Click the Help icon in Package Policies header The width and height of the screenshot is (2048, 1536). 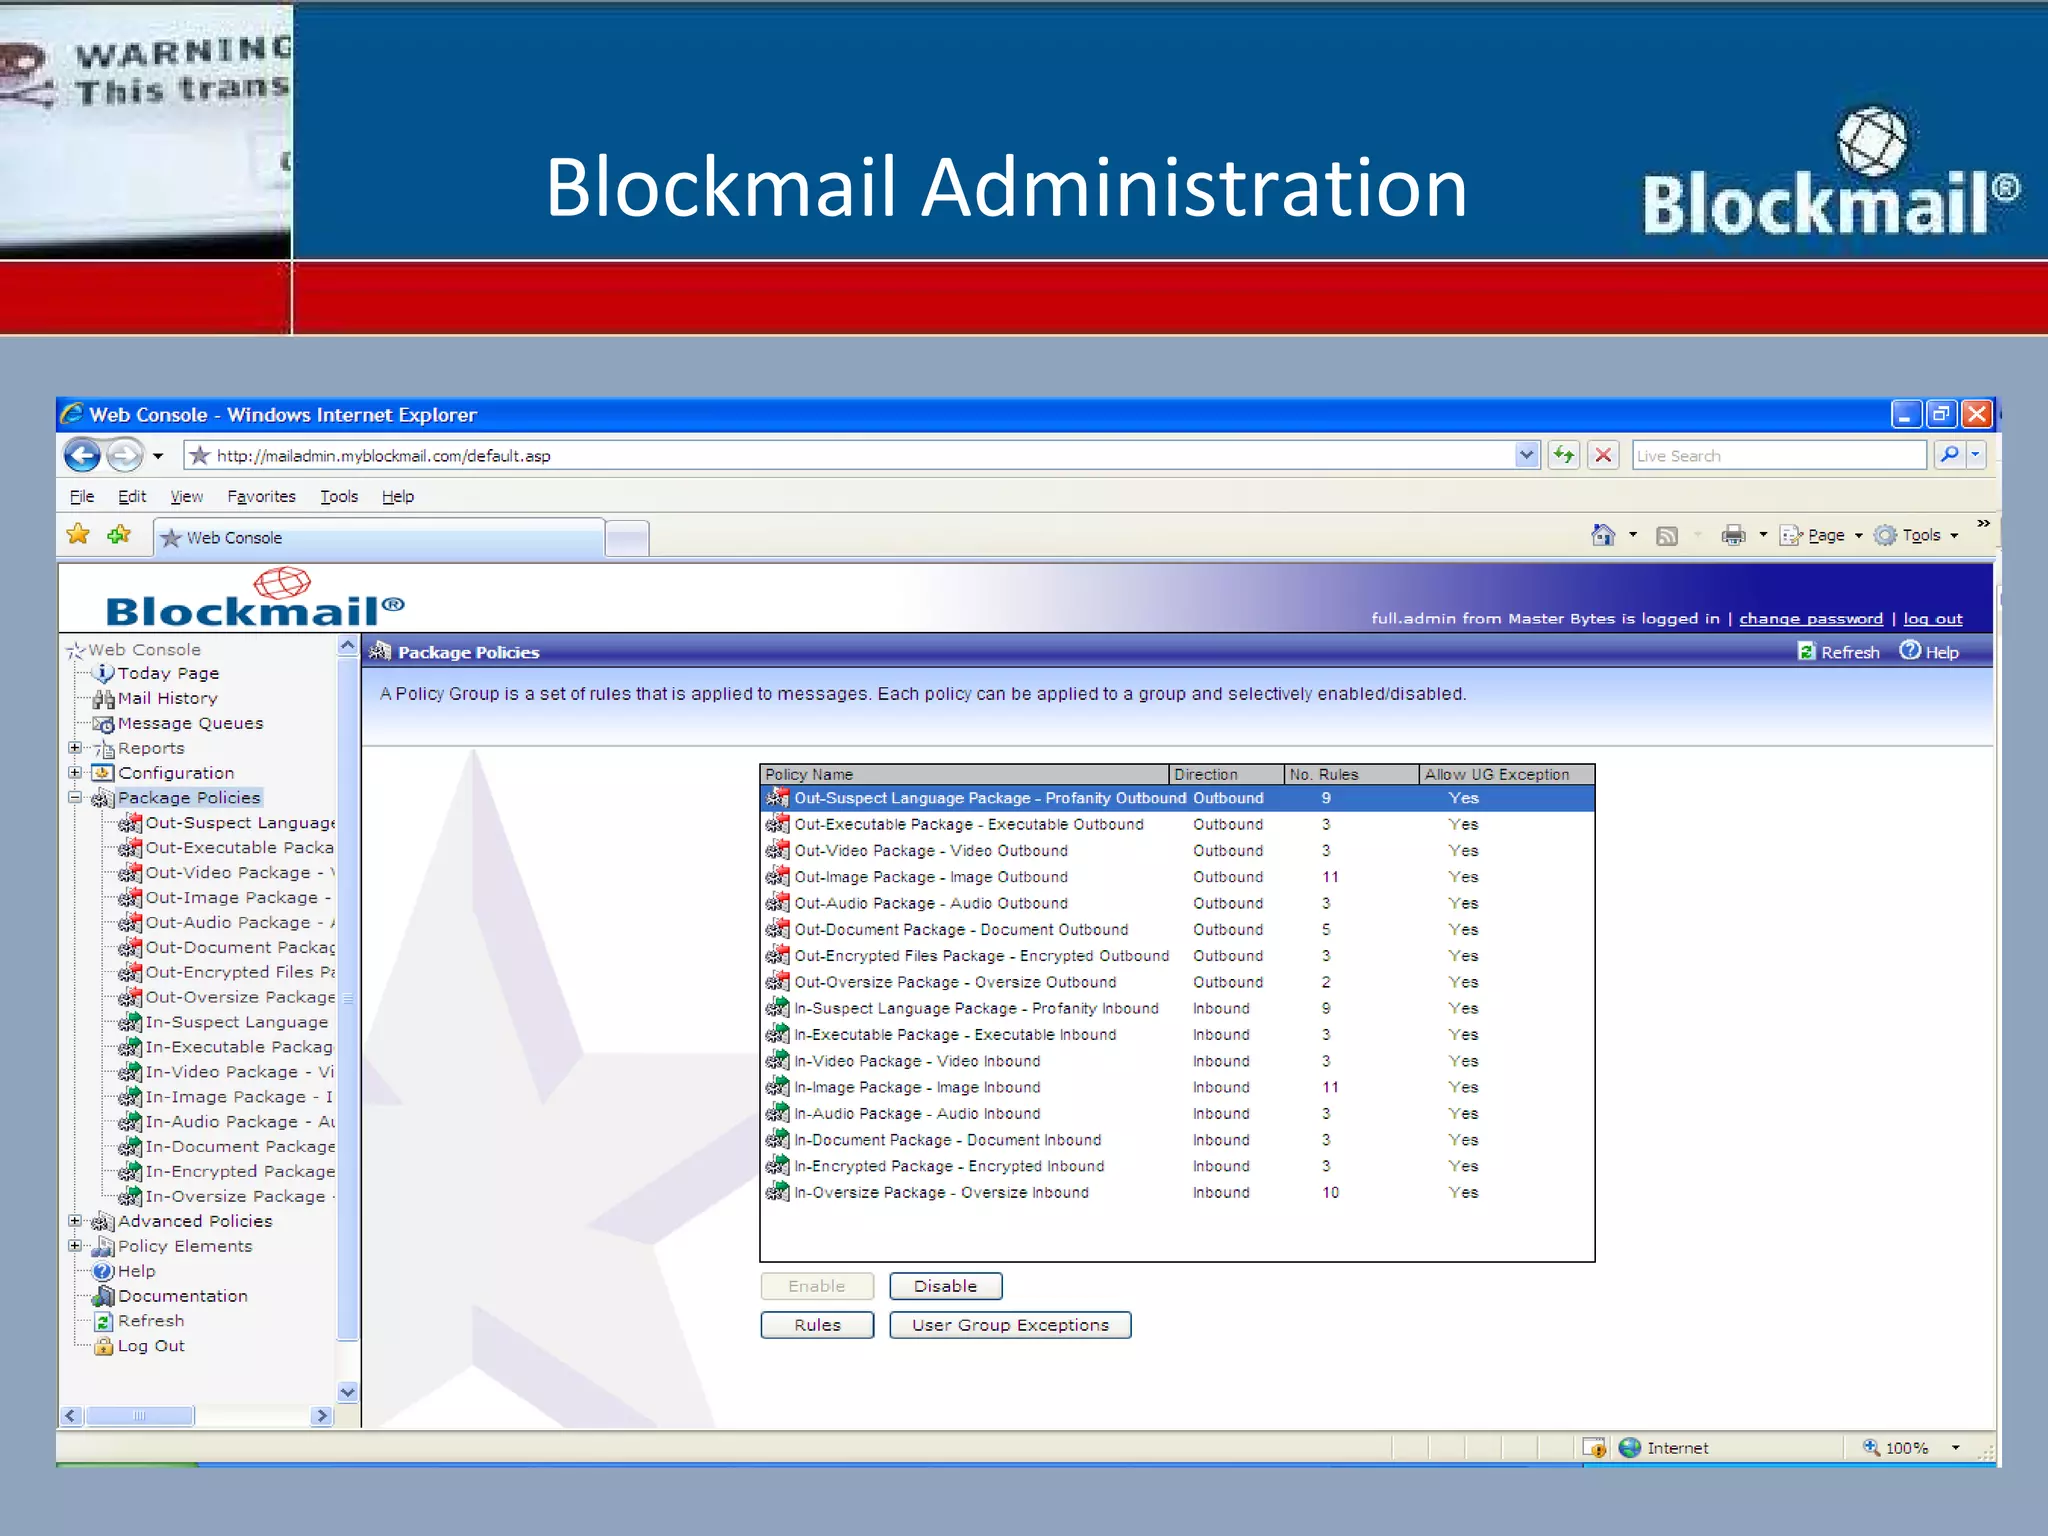[1910, 651]
